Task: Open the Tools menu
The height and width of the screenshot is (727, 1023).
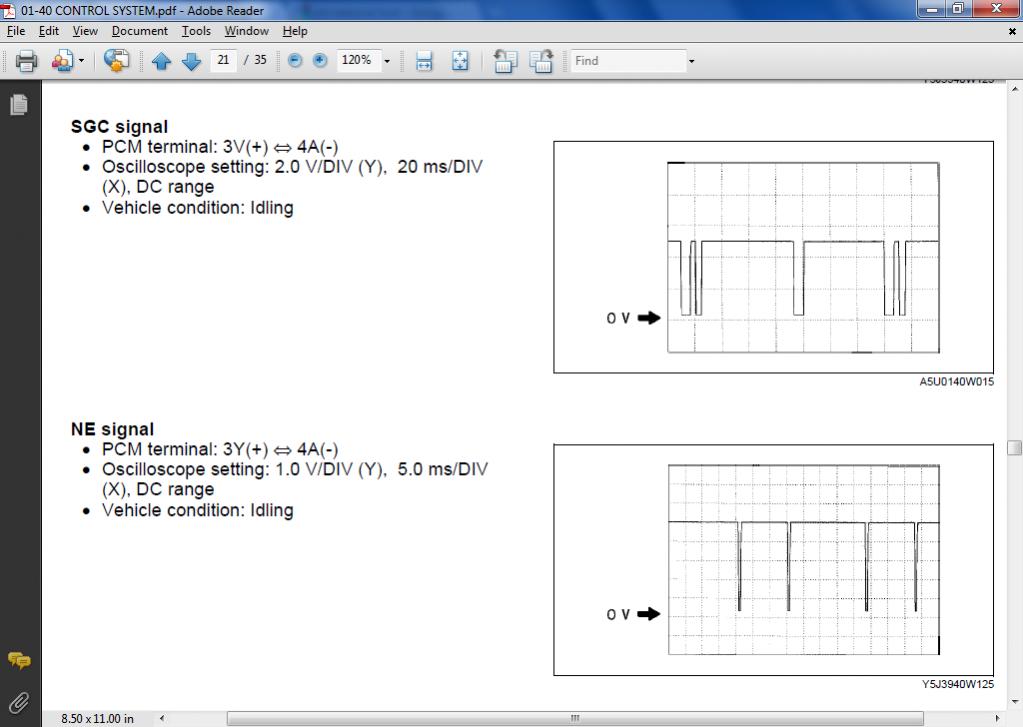Action: point(196,31)
